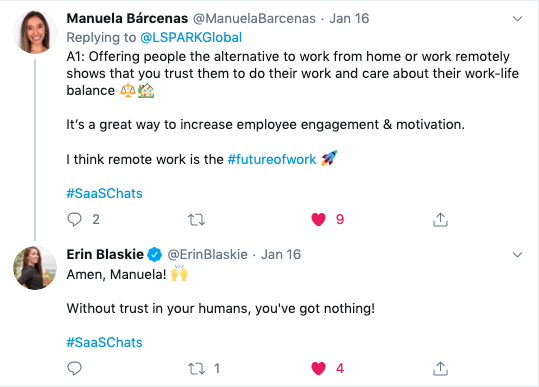Unlike Manuela's tweet with 9 likes
The image size is (539, 387).
point(318,220)
